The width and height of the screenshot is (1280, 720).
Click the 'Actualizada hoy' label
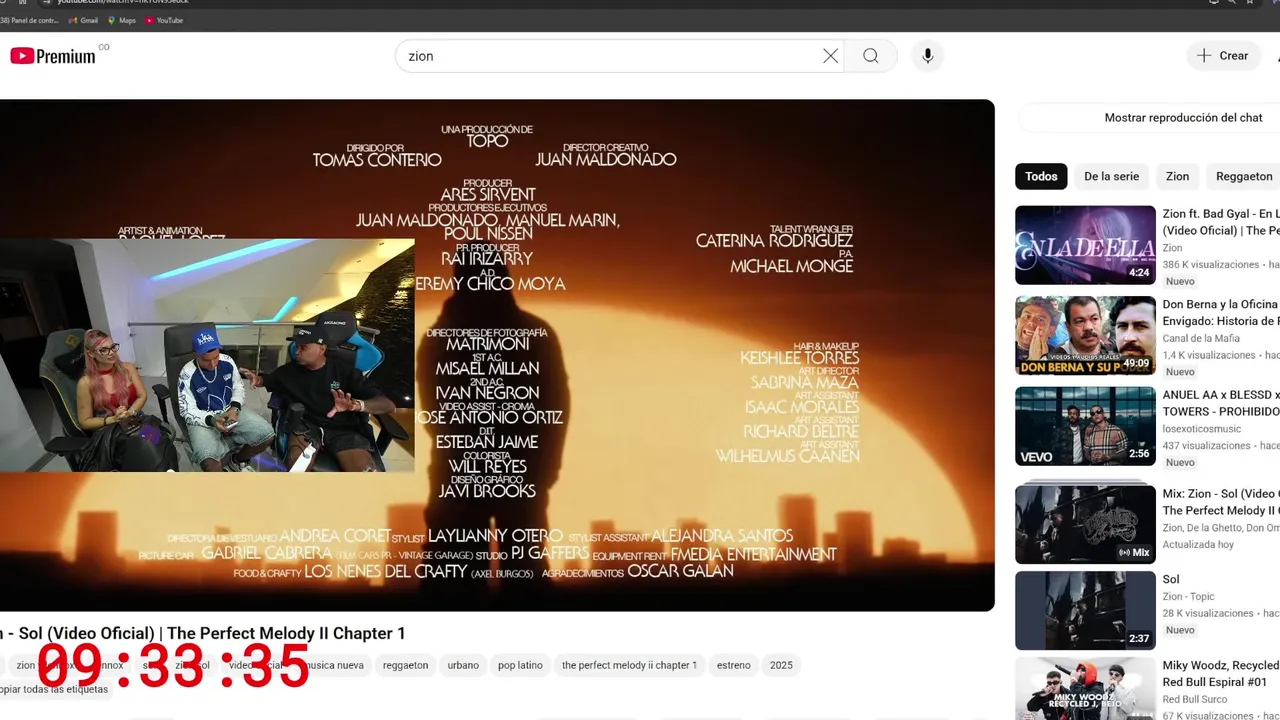(x=1198, y=545)
